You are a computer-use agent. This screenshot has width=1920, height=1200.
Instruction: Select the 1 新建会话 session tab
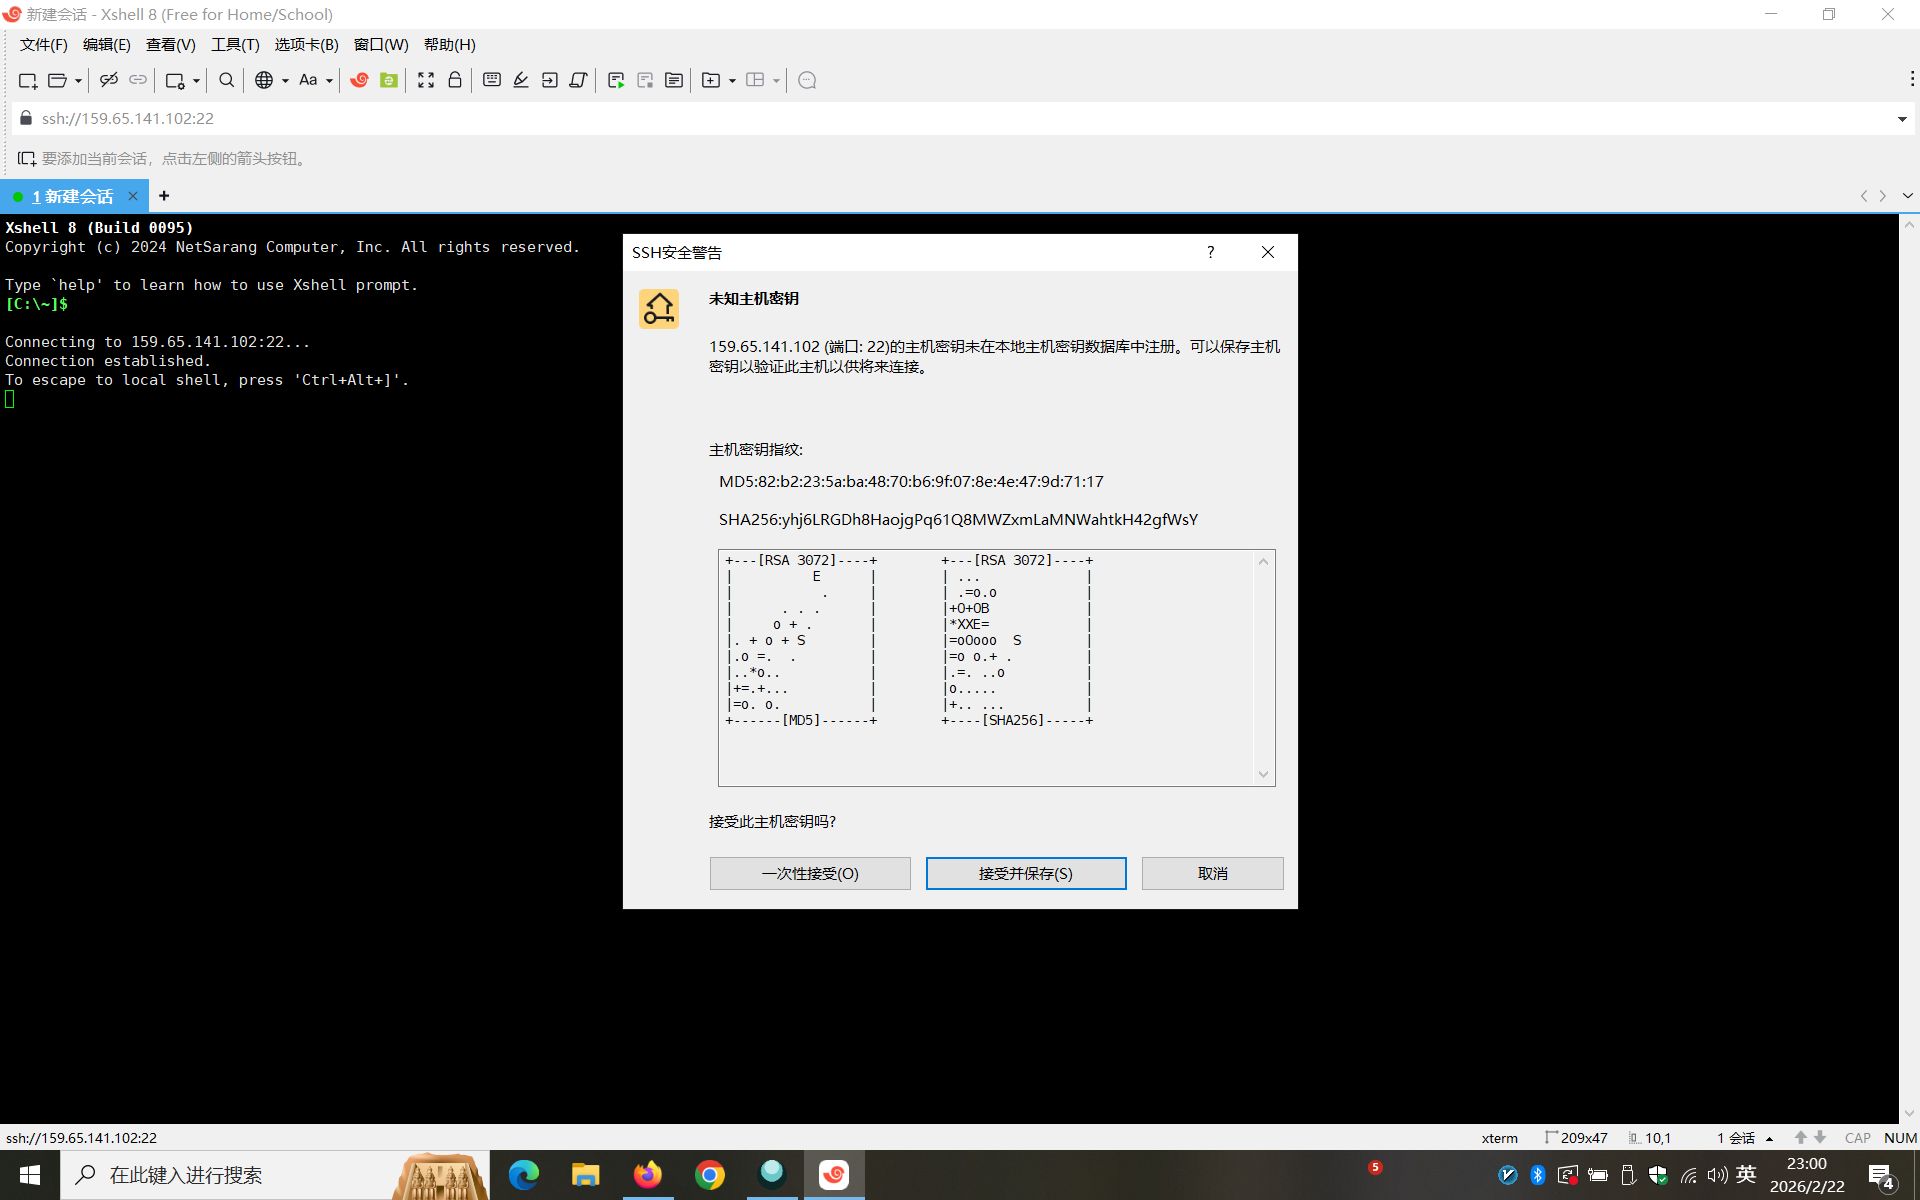pos(72,196)
